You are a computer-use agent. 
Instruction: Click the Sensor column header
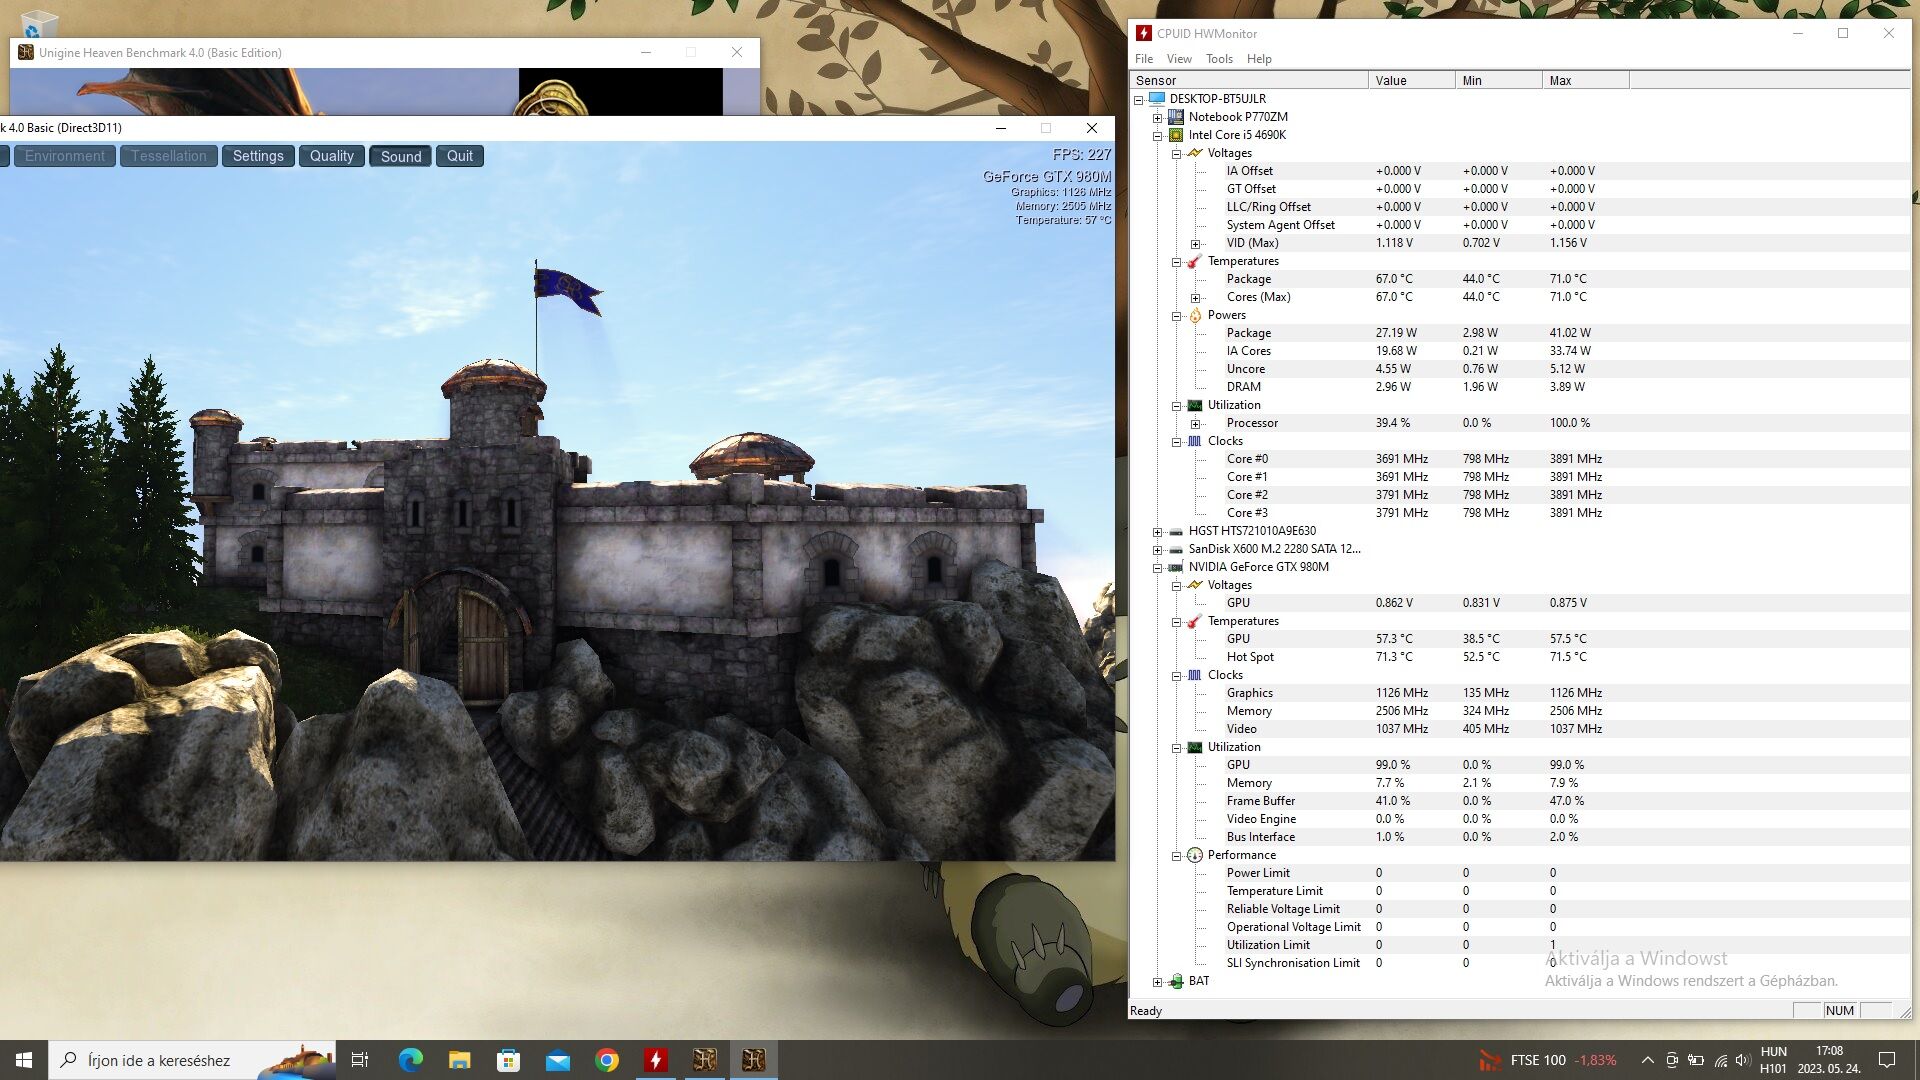click(1249, 81)
